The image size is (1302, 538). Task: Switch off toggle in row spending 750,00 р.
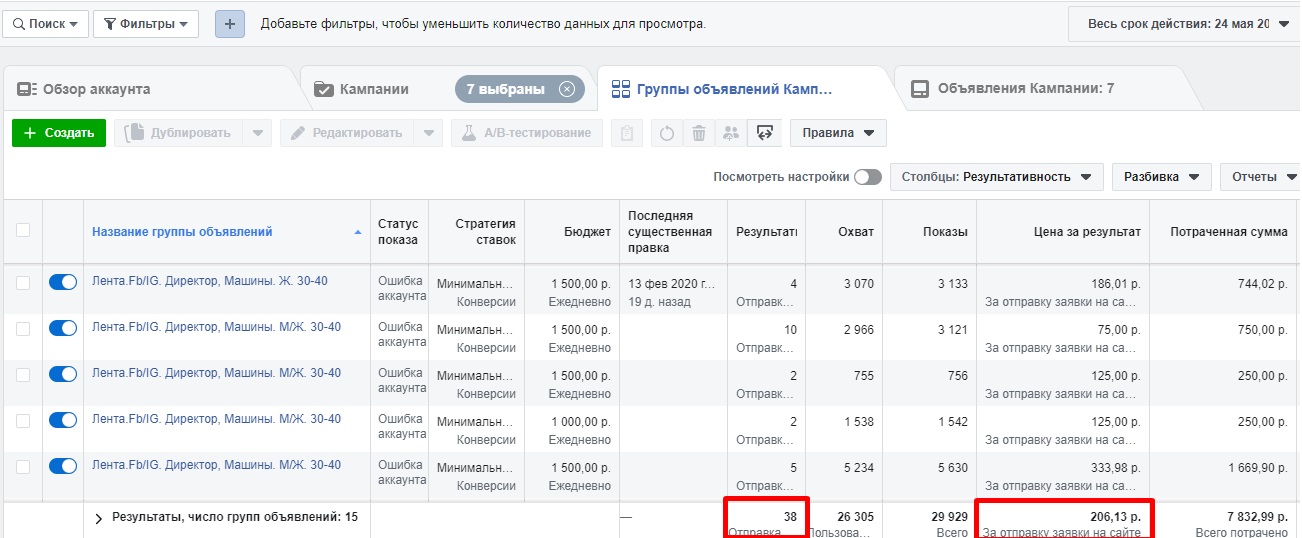pos(63,328)
